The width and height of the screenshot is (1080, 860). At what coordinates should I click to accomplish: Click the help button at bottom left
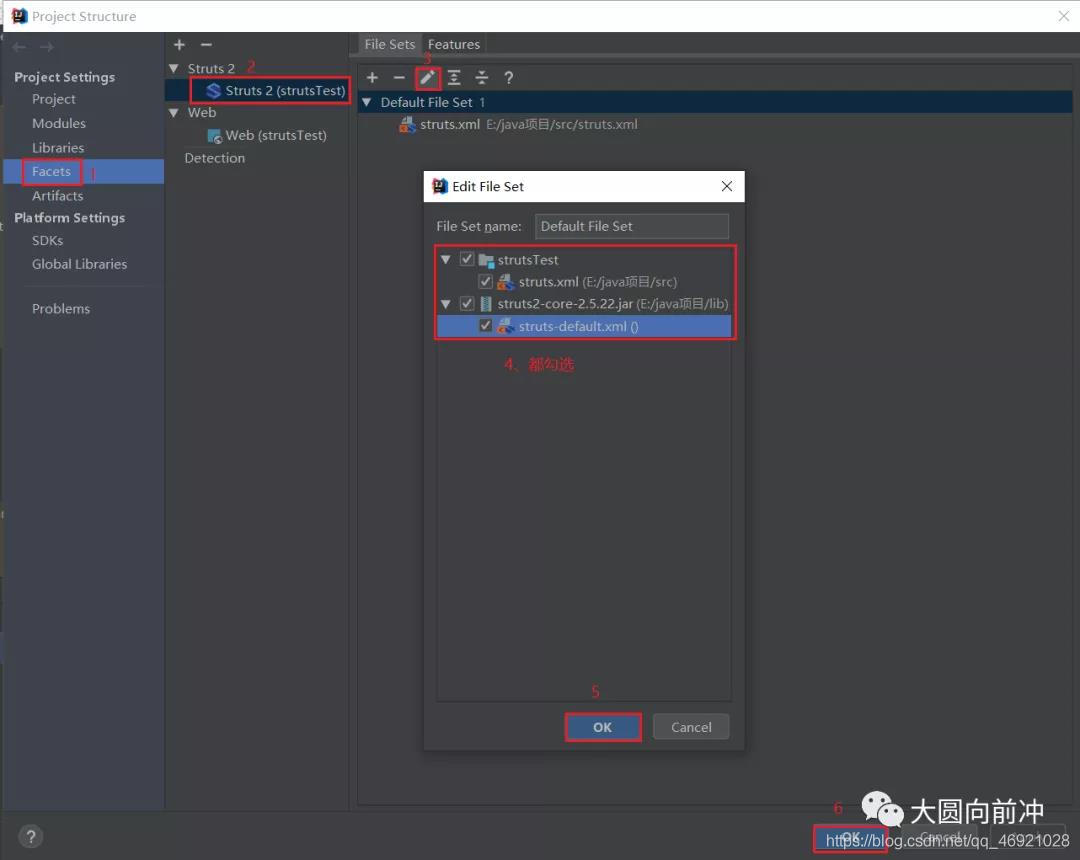[x=30, y=837]
